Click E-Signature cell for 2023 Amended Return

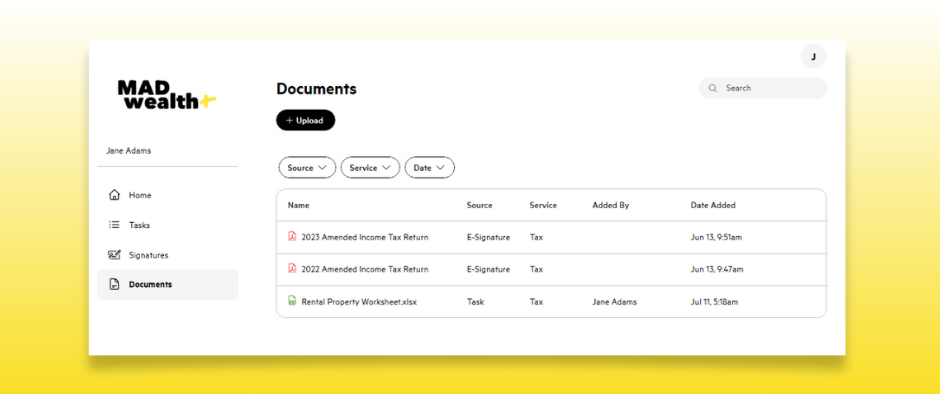pos(489,237)
